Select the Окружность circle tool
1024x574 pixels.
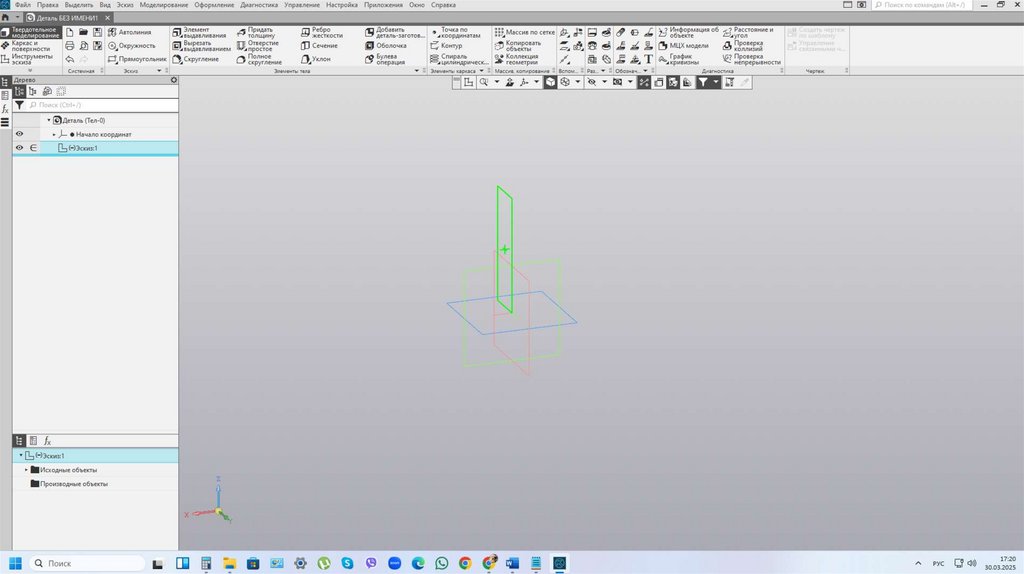(131, 46)
